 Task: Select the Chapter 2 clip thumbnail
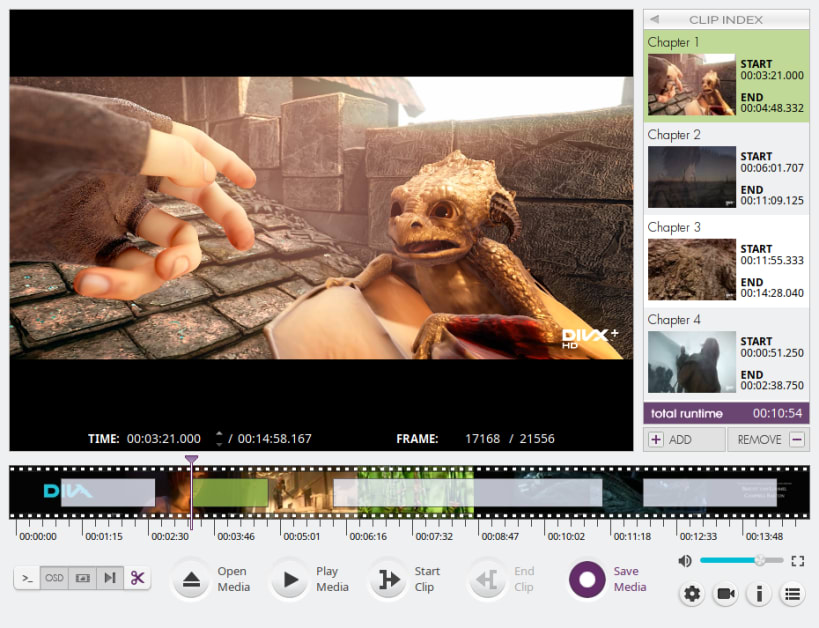(x=692, y=177)
